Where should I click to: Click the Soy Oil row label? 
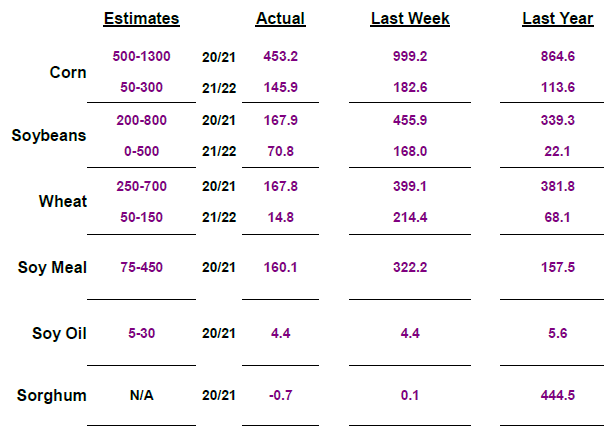click(58, 333)
